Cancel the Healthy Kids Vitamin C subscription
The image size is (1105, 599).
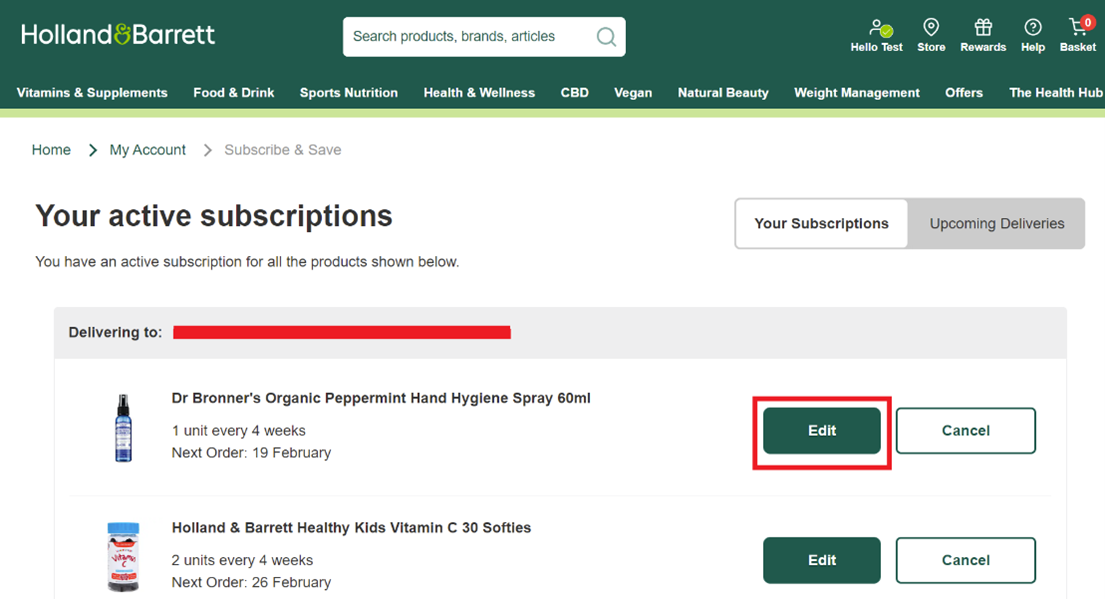pos(965,560)
